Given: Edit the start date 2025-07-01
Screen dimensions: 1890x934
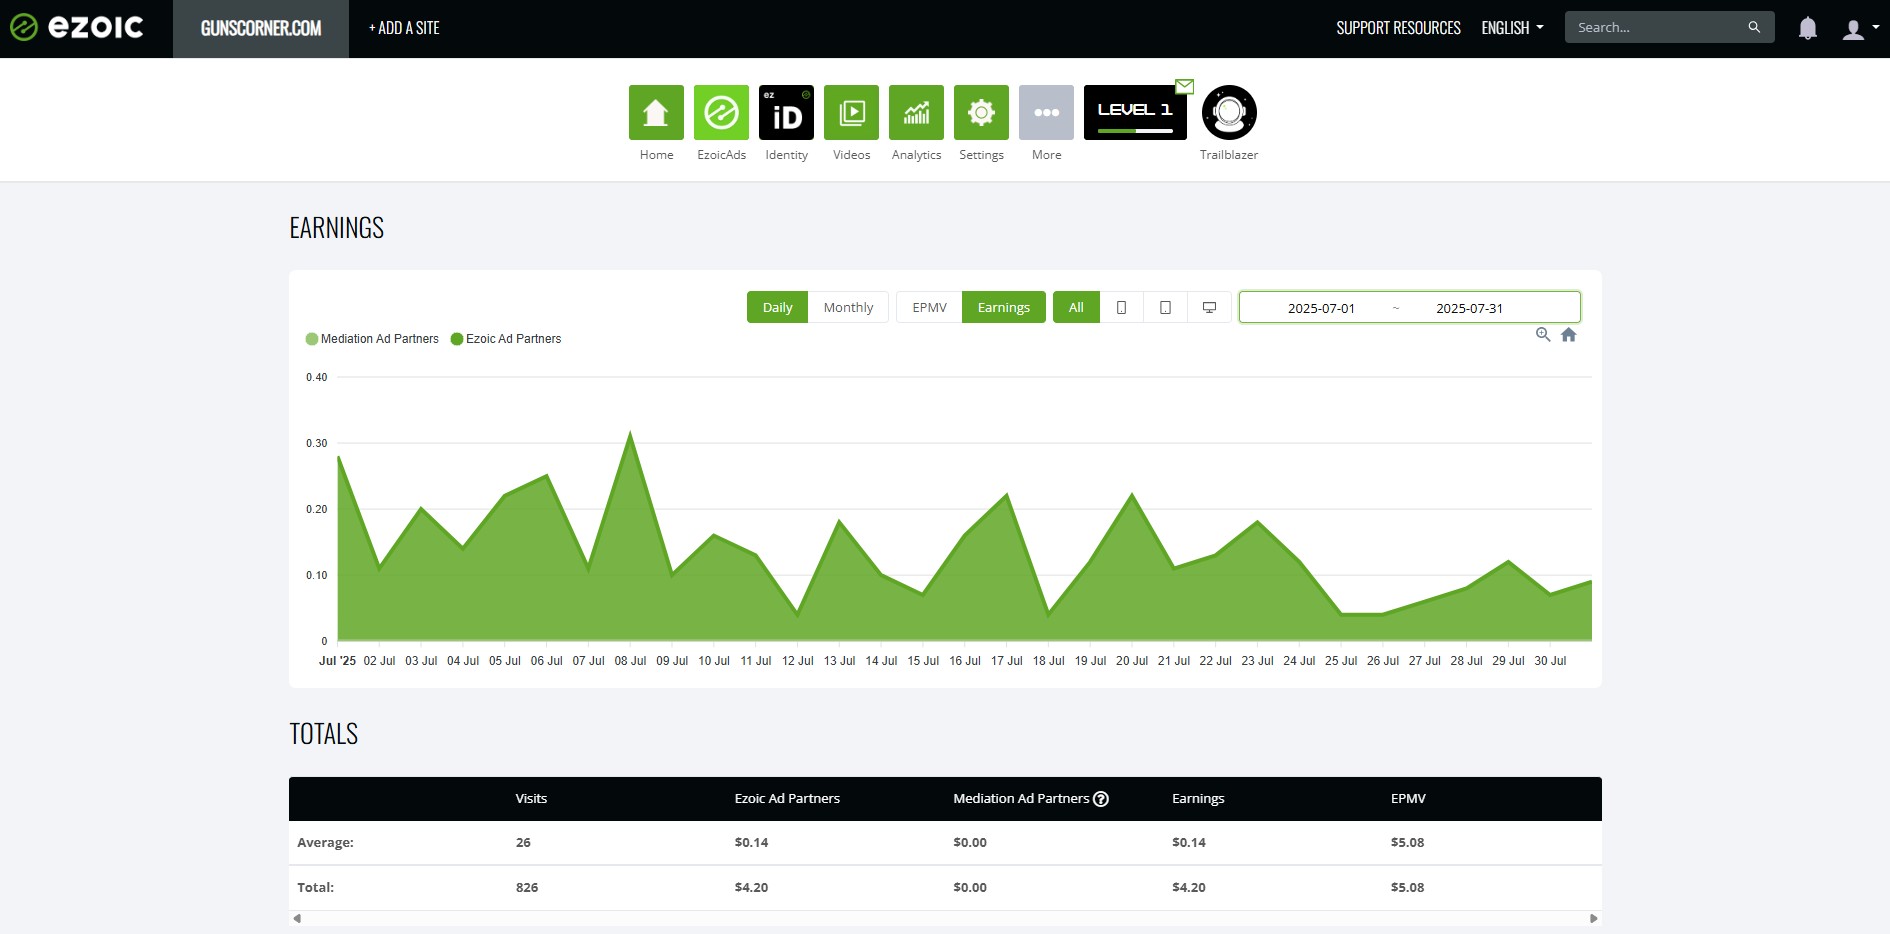Looking at the screenshot, I should [x=1321, y=308].
